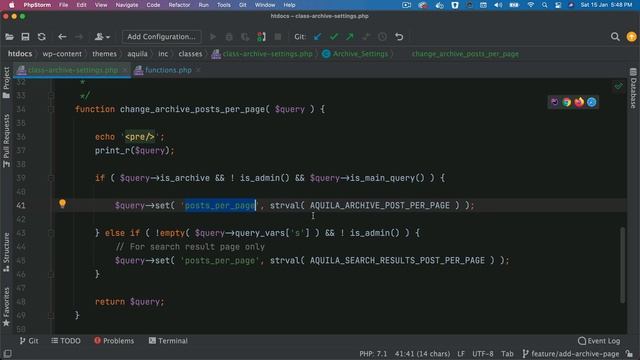Viewport: 640px width, 360px height.
Task: Commit changes with green checkmark
Action: [x=333, y=37]
